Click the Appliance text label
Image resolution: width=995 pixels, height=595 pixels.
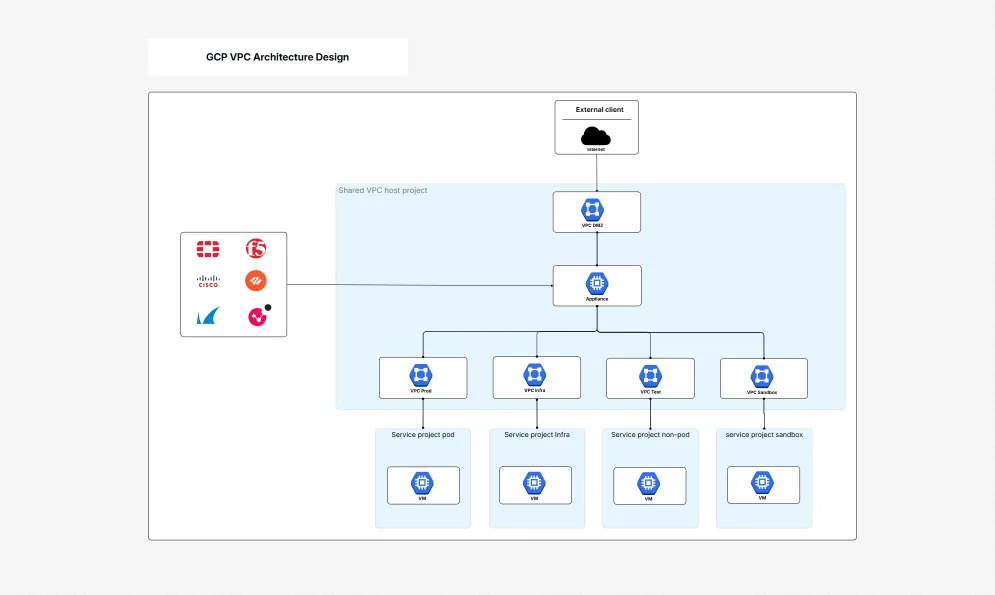597,299
